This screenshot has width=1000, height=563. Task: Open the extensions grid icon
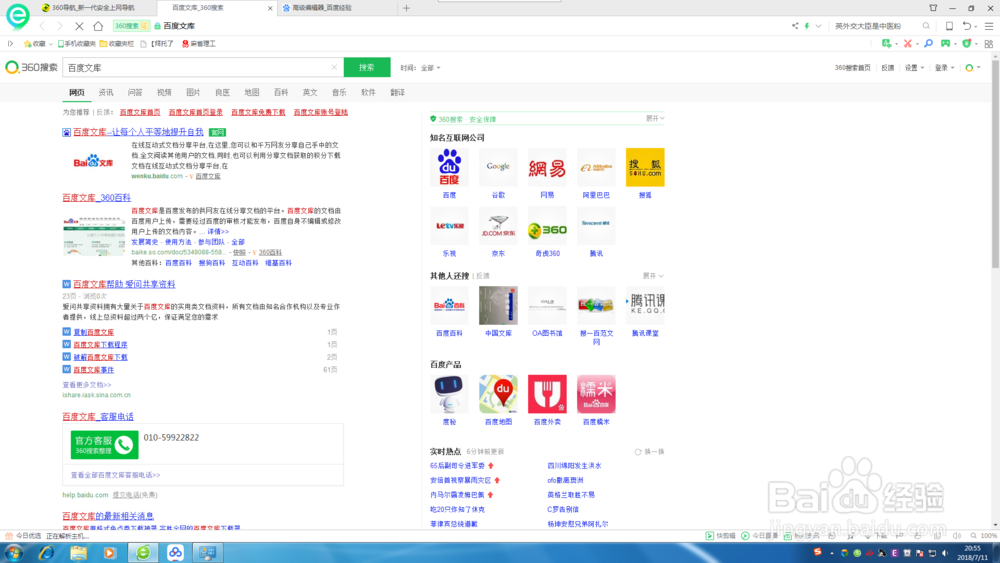click(x=989, y=43)
